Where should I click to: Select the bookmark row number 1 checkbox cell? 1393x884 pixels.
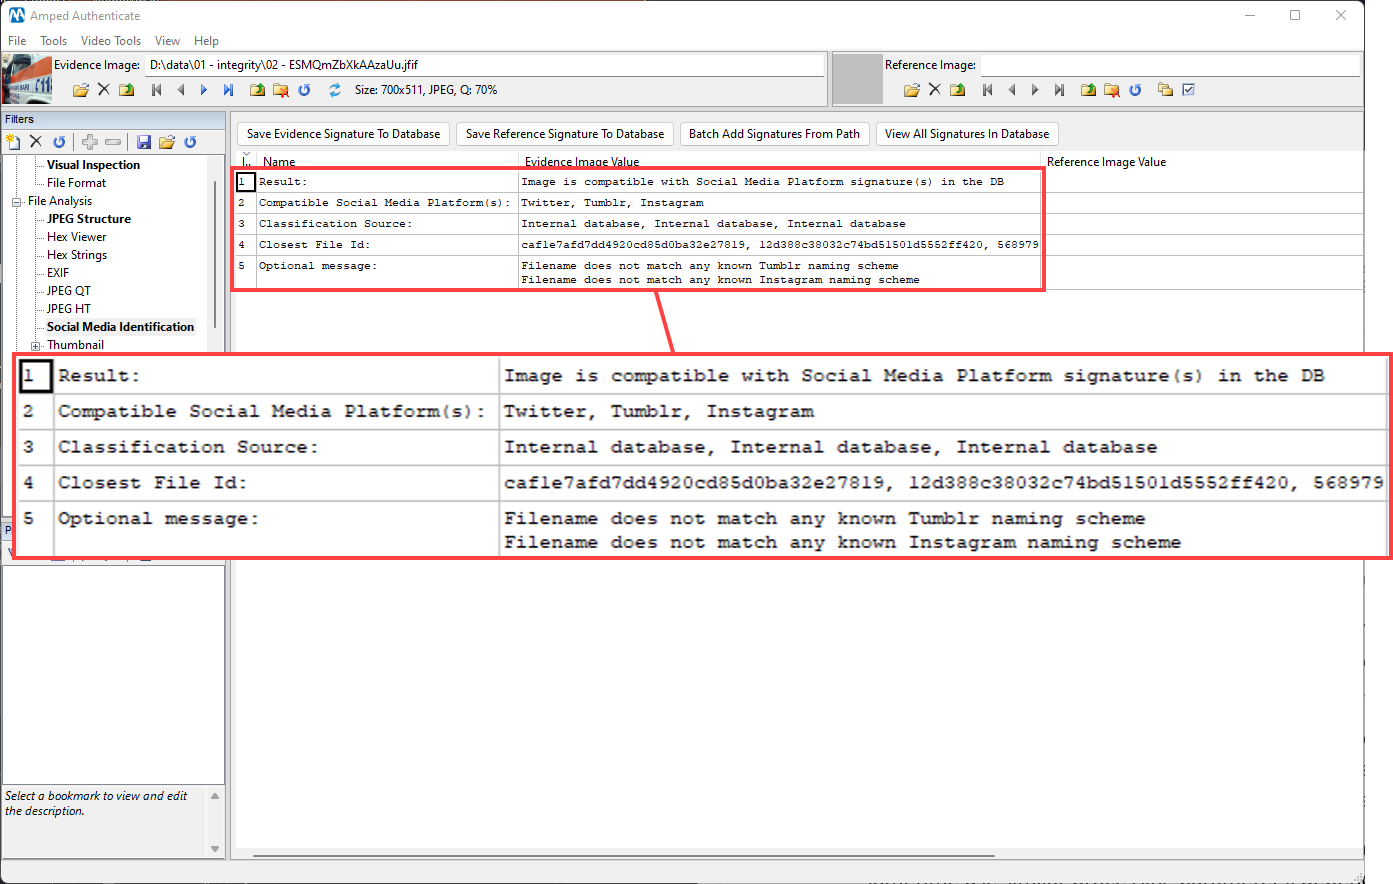tap(245, 181)
